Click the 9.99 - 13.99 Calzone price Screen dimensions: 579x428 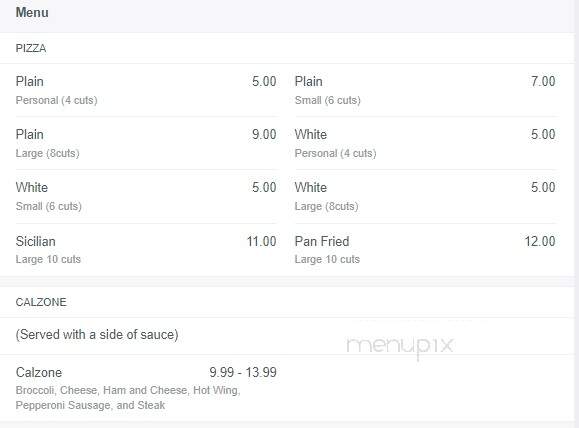click(x=243, y=372)
